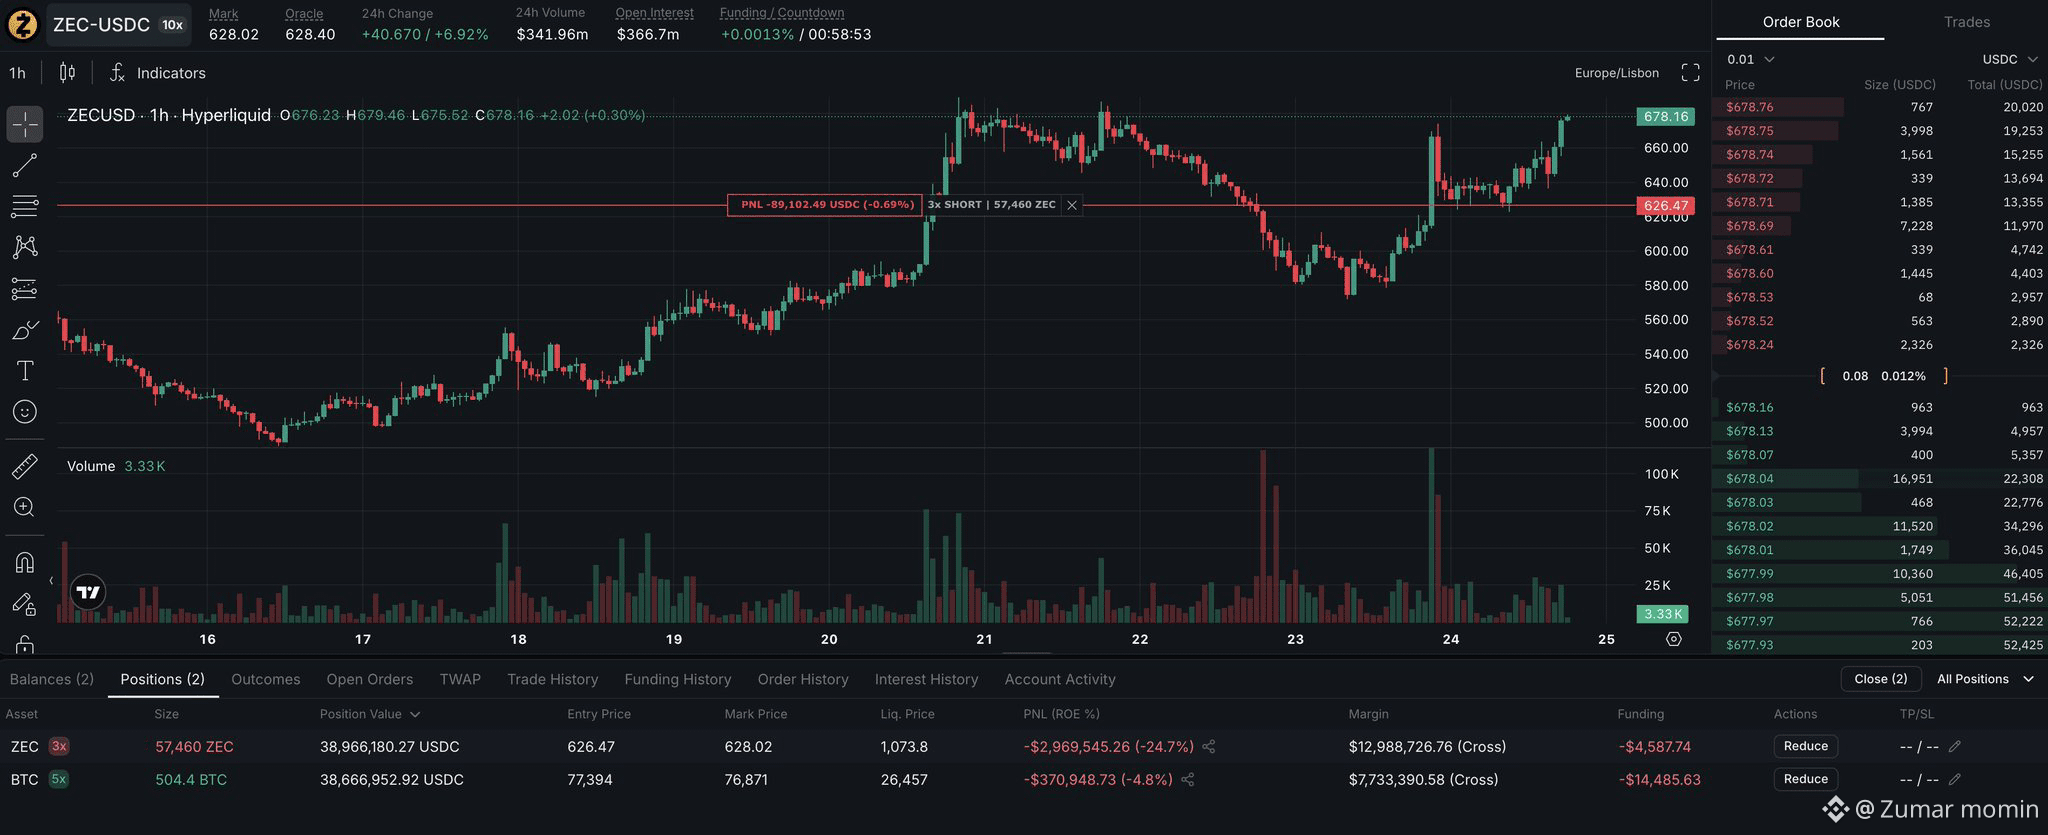Sort by Position Value column arrow
The image size is (2048, 835).
click(415, 714)
